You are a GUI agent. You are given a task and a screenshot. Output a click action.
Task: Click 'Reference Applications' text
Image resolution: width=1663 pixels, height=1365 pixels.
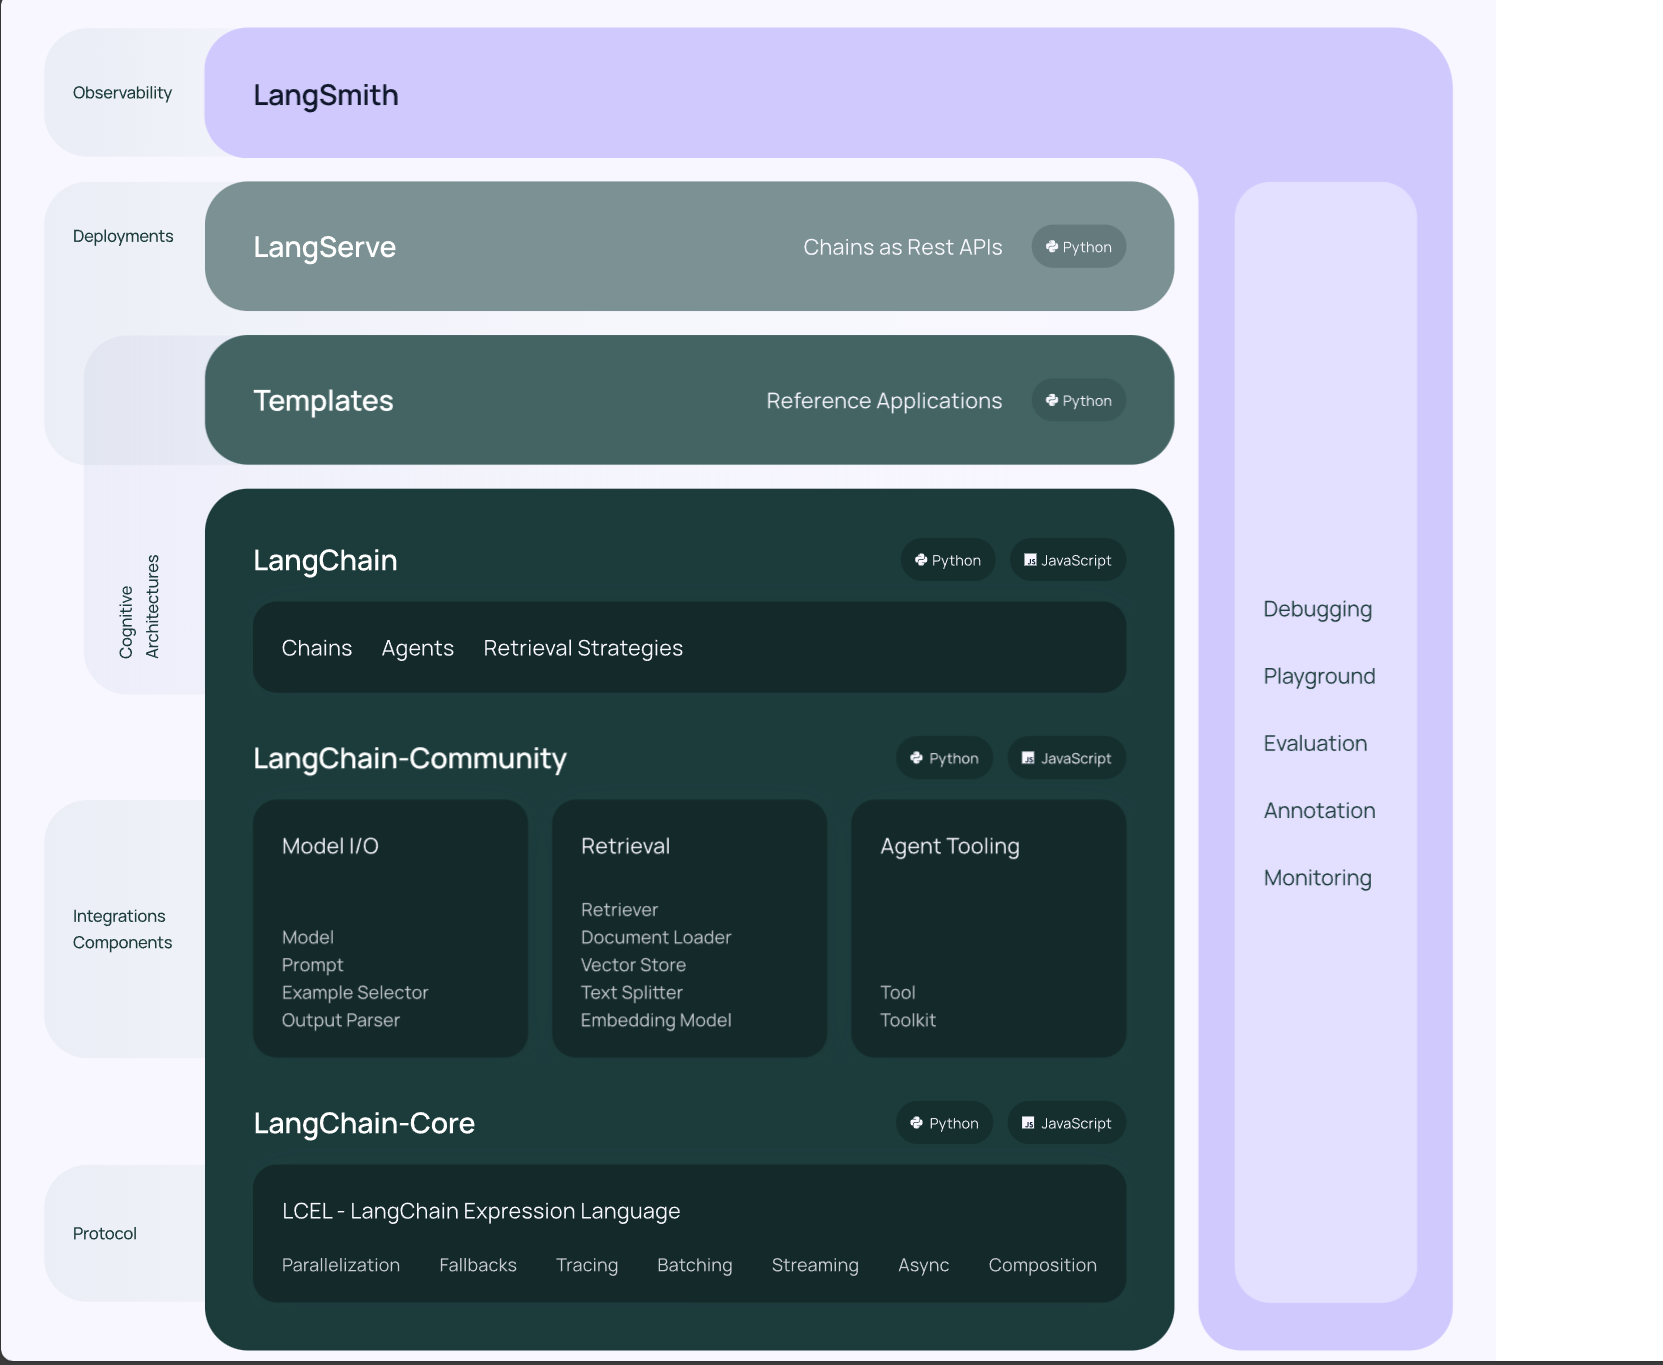[884, 401]
